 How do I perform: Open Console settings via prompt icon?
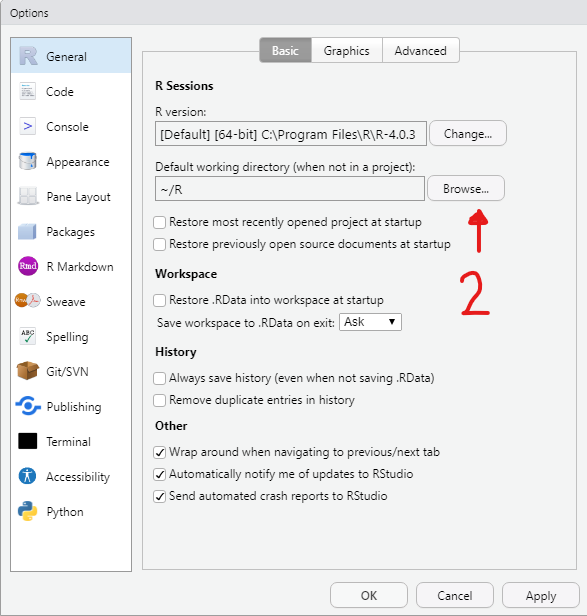[x=28, y=126]
